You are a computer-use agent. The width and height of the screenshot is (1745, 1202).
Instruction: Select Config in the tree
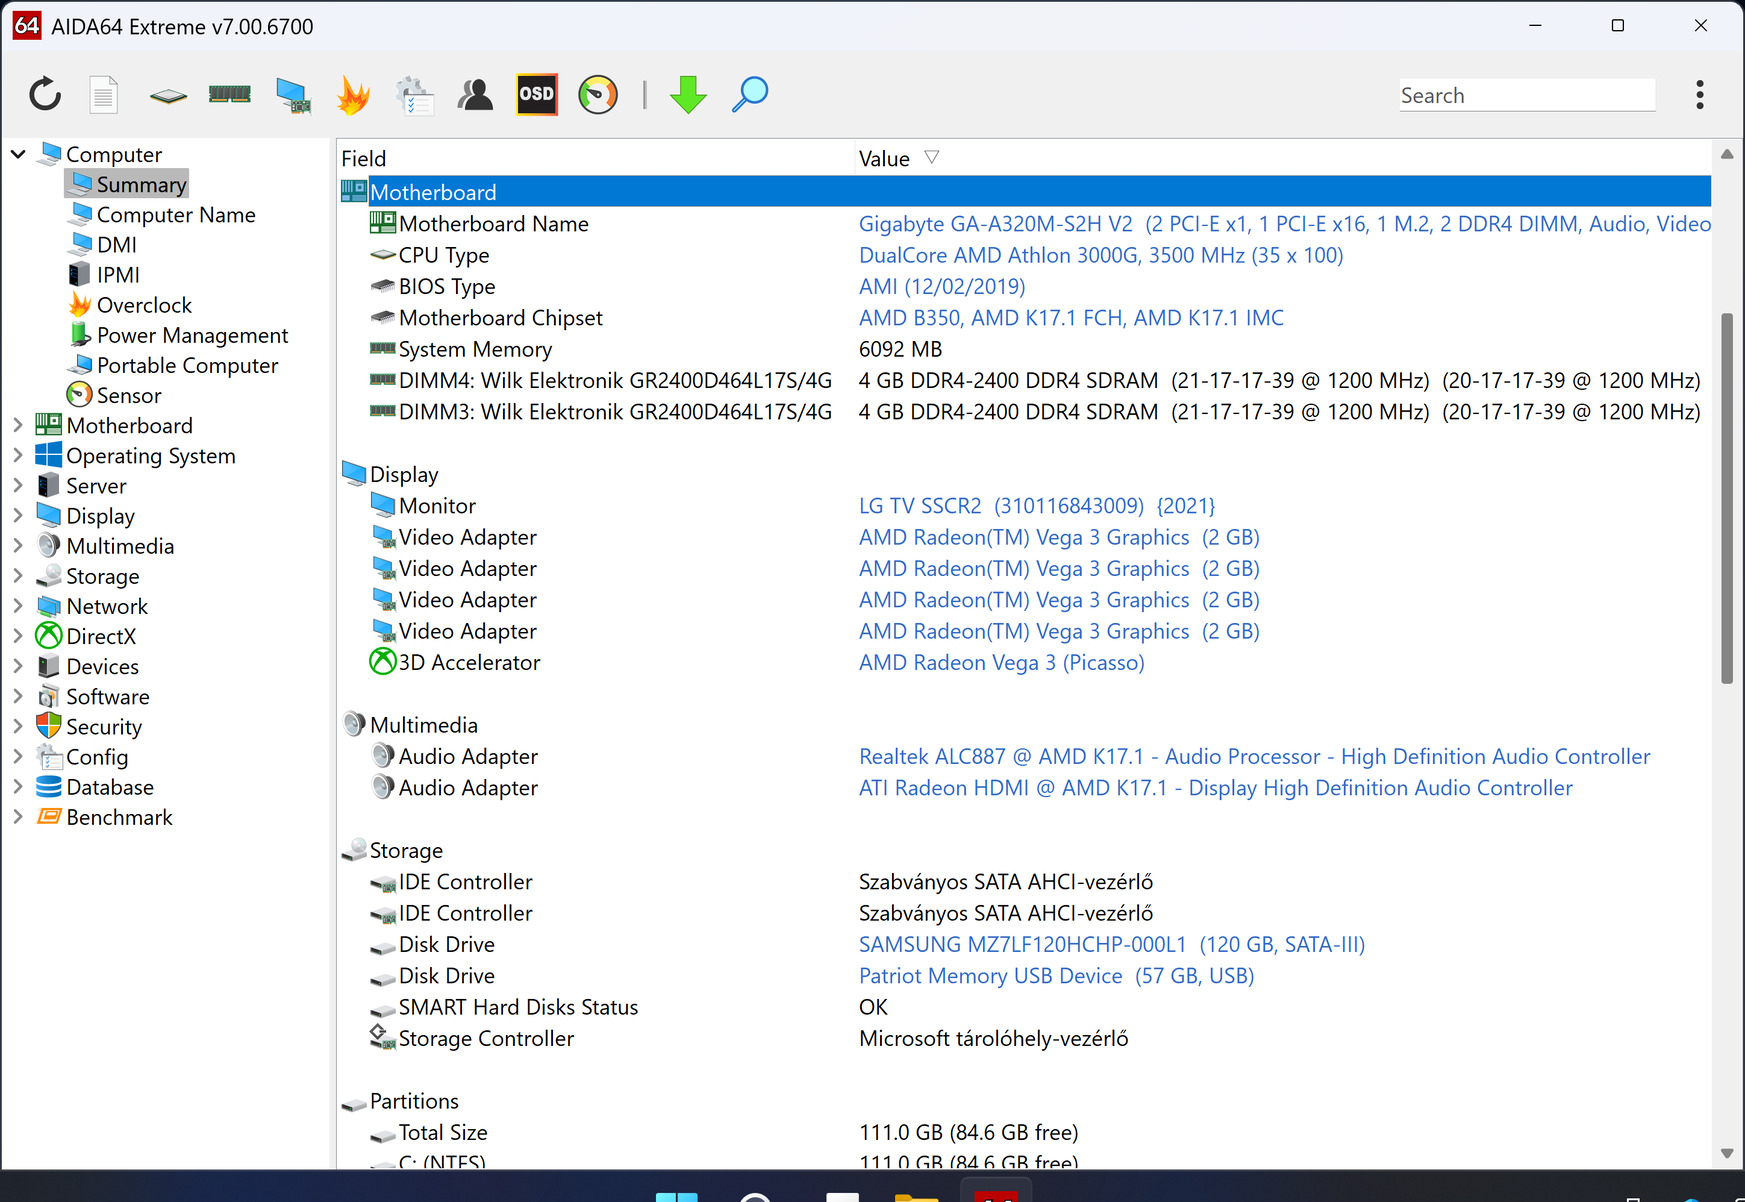(97, 757)
